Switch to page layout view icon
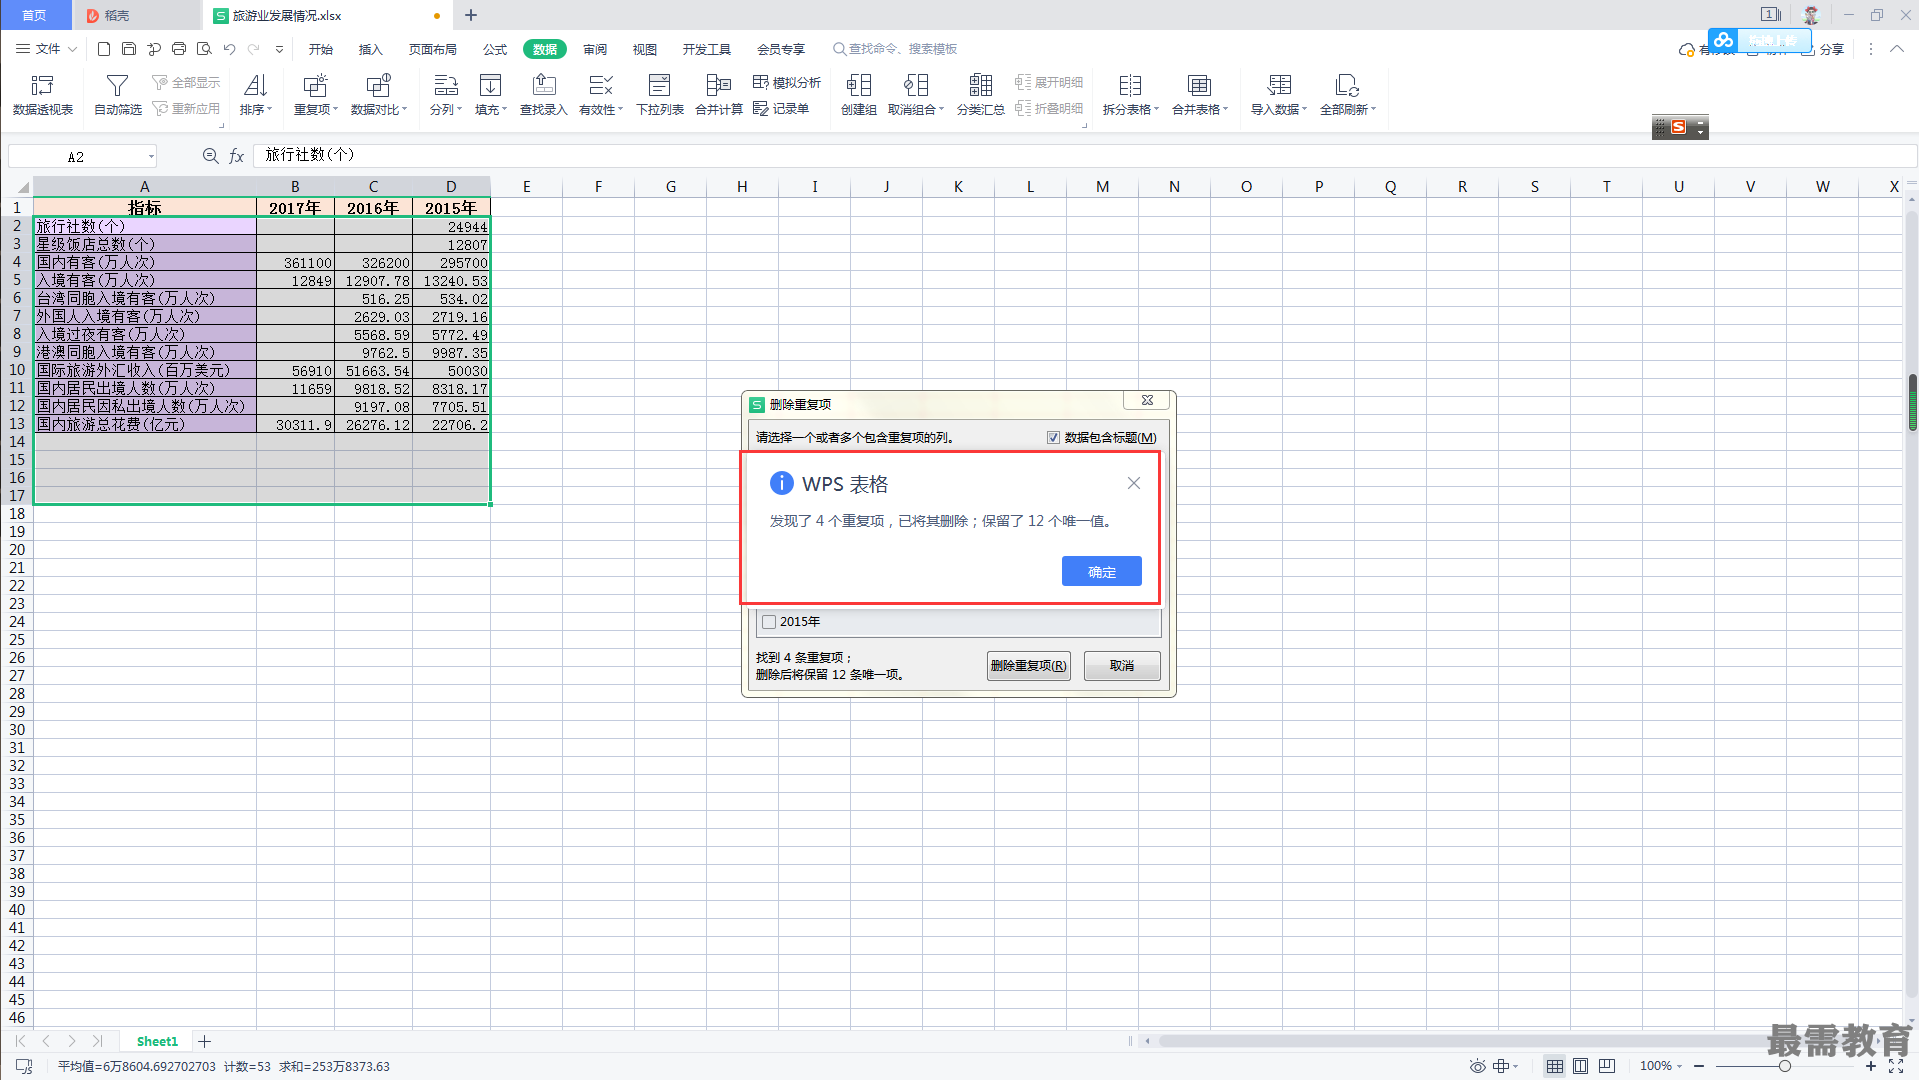 (1580, 1066)
